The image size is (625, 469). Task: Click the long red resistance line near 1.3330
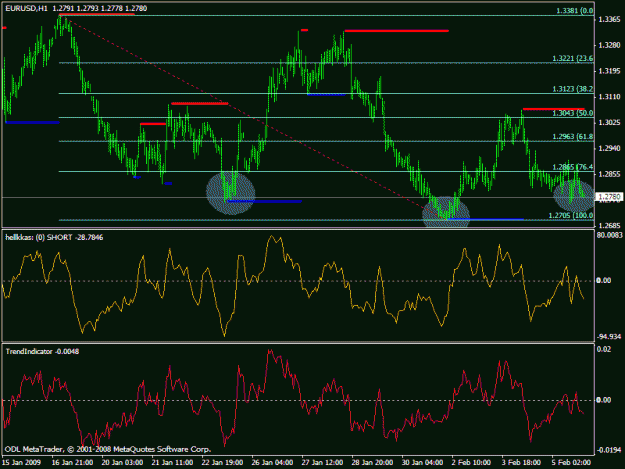pyautogui.click(x=397, y=30)
